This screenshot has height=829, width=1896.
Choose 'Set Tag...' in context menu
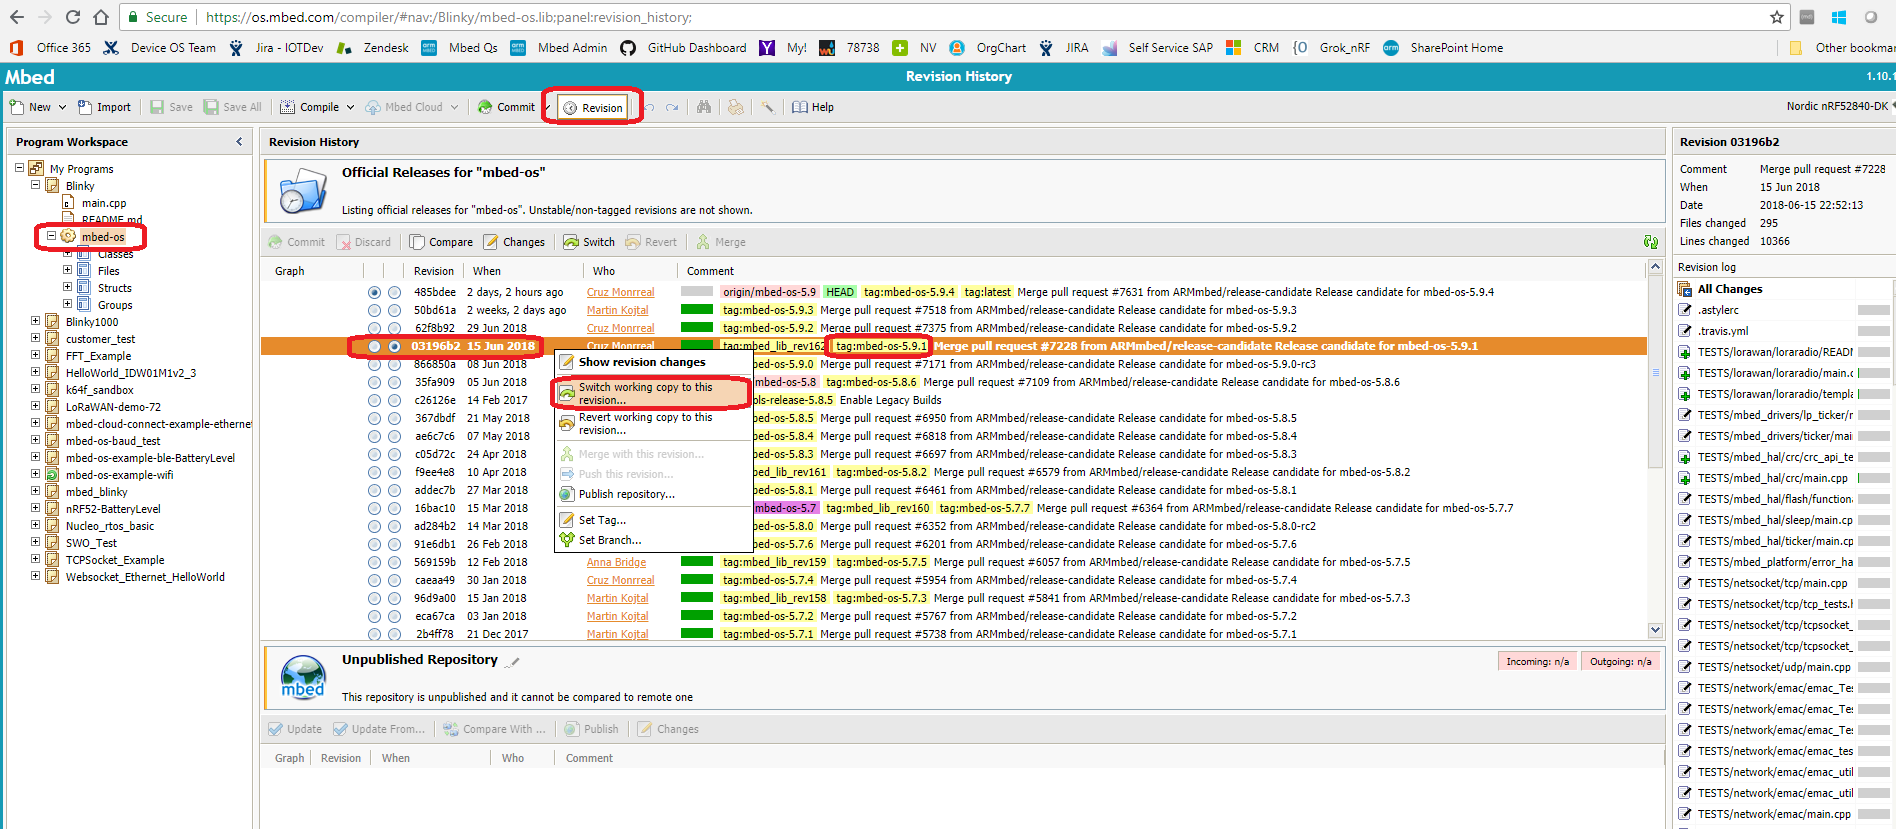pos(602,520)
